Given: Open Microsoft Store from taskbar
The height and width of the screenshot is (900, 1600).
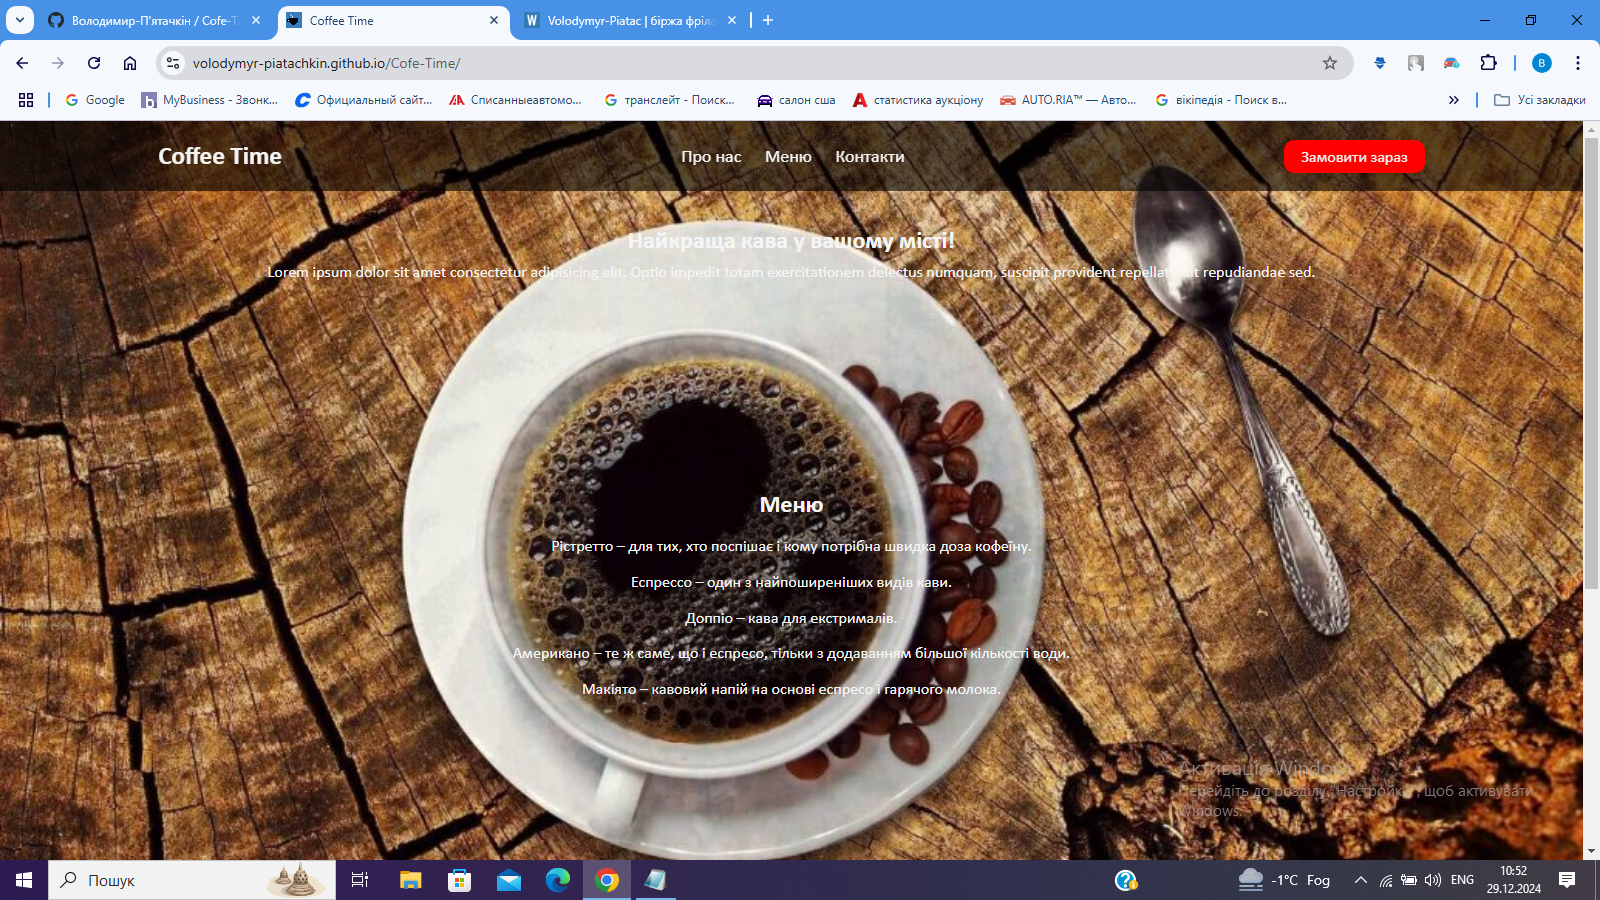Looking at the screenshot, I should tap(459, 880).
